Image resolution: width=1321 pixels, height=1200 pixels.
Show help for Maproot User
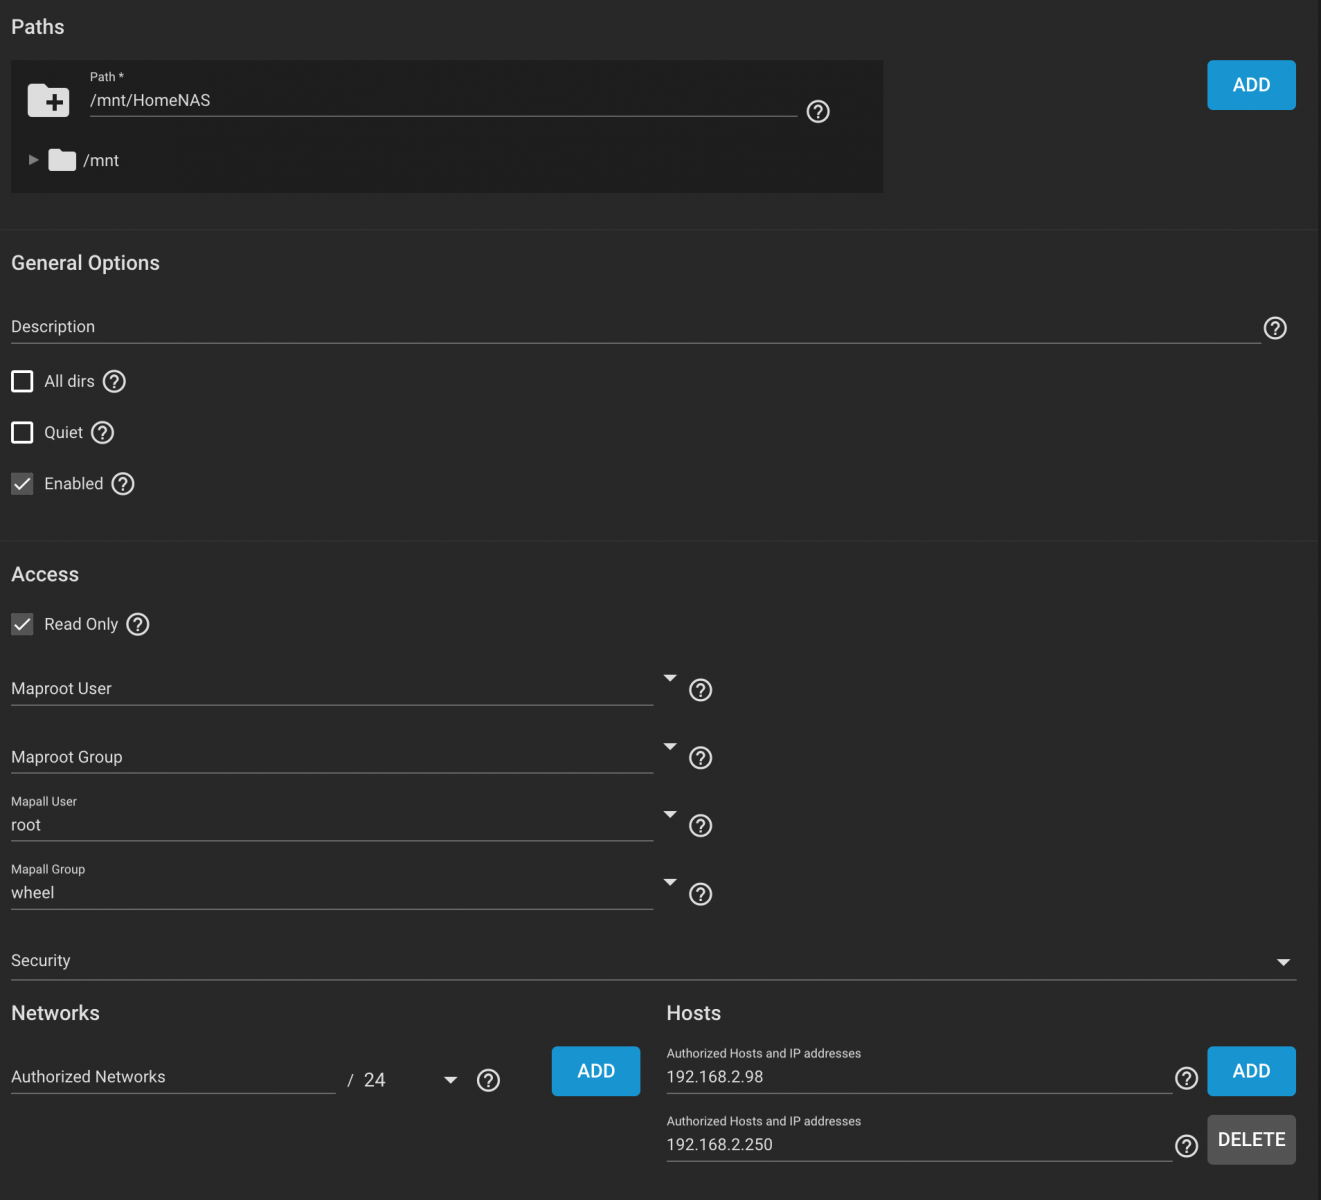click(x=701, y=690)
